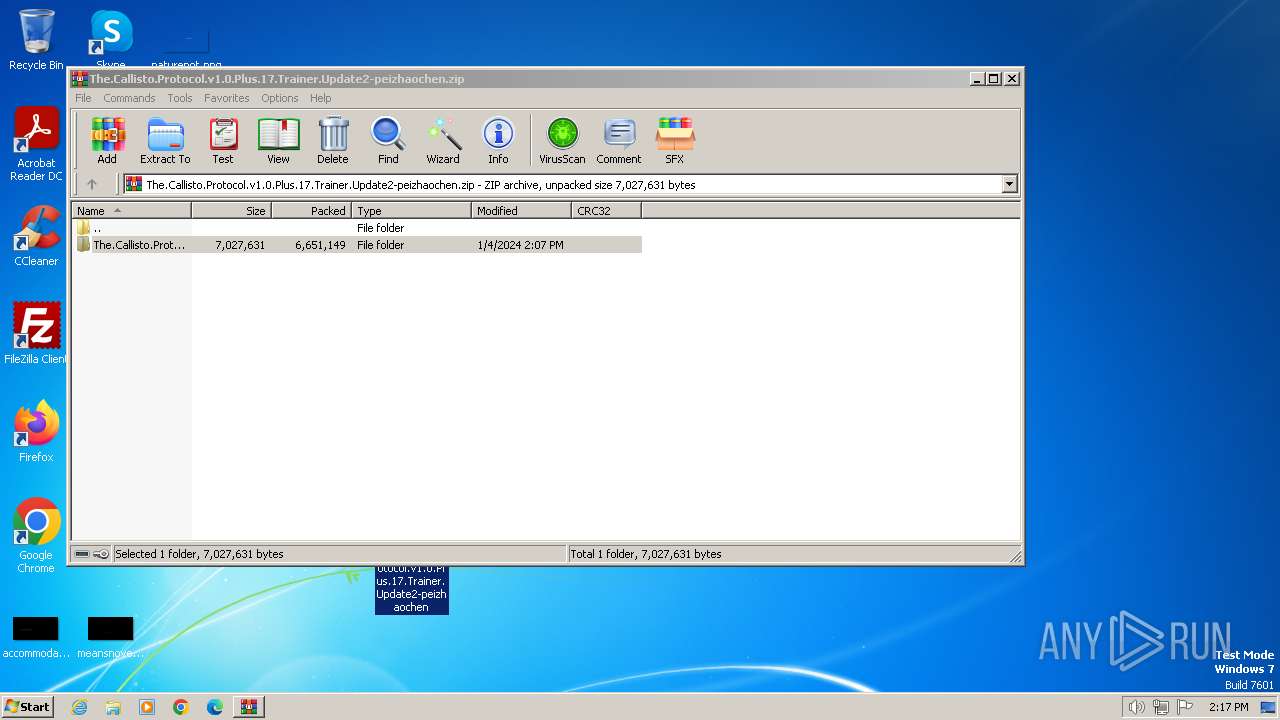This screenshot has width=1280, height=720.
Task: Open File Explorer from the taskbar
Action: tap(113, 707)
